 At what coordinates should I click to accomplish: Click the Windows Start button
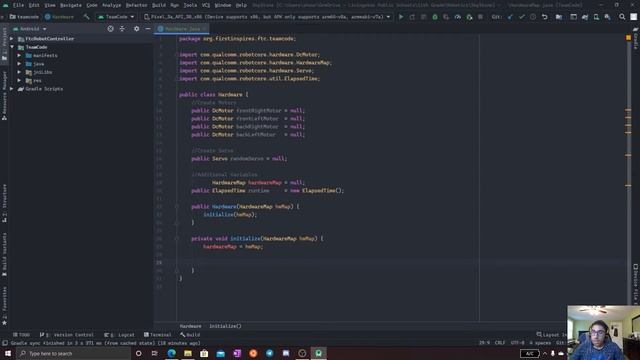coord(8,353)
